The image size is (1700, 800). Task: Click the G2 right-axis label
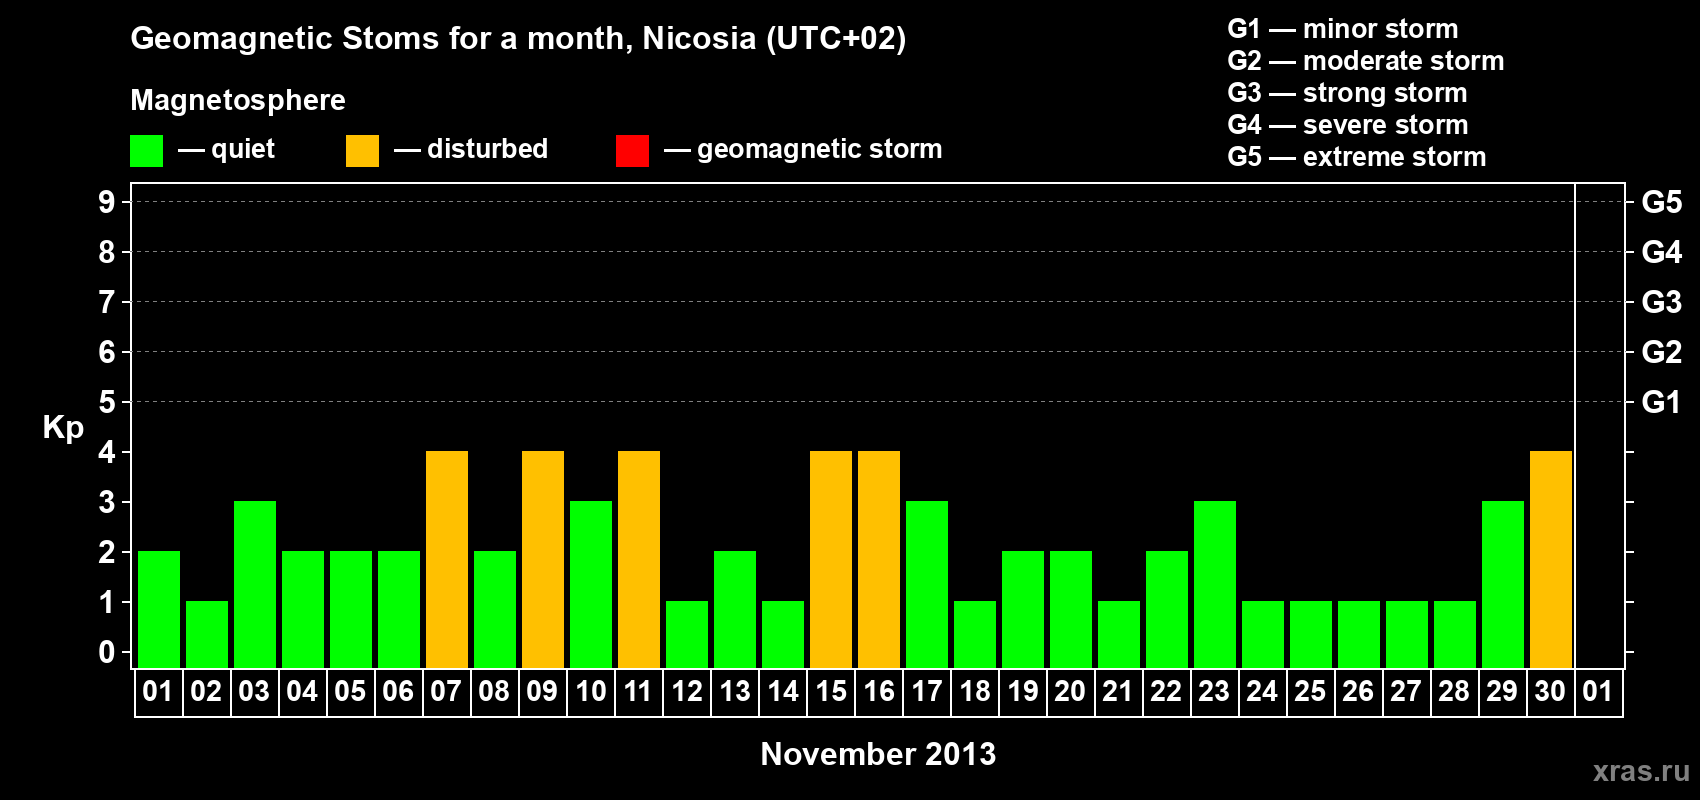(1662, 352)
